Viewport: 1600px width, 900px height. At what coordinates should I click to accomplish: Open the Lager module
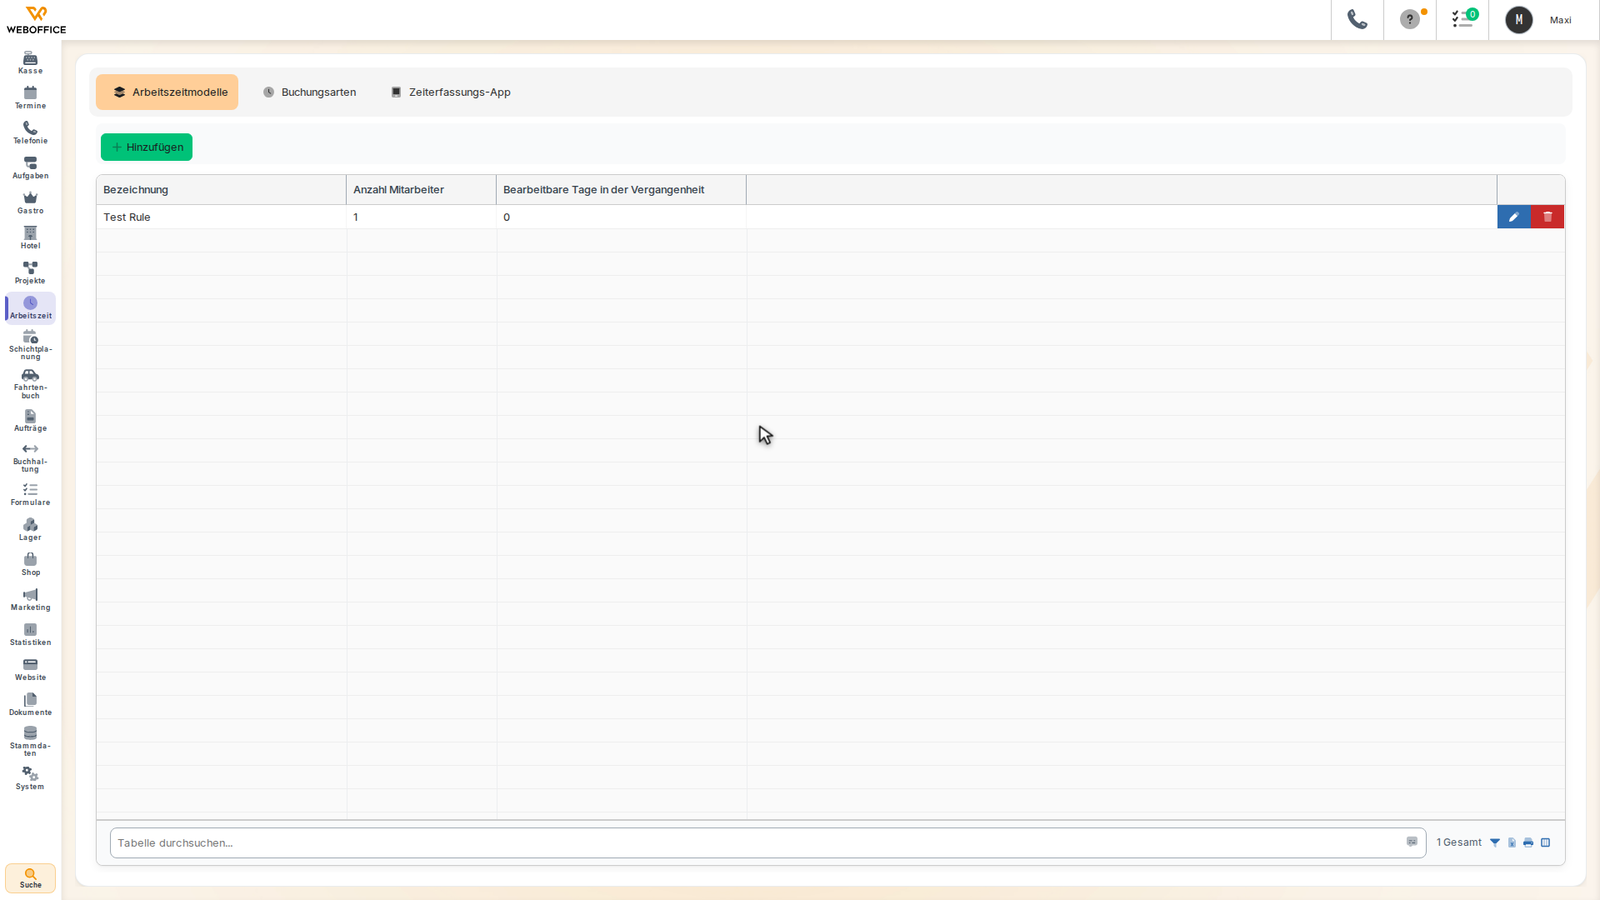30,529
